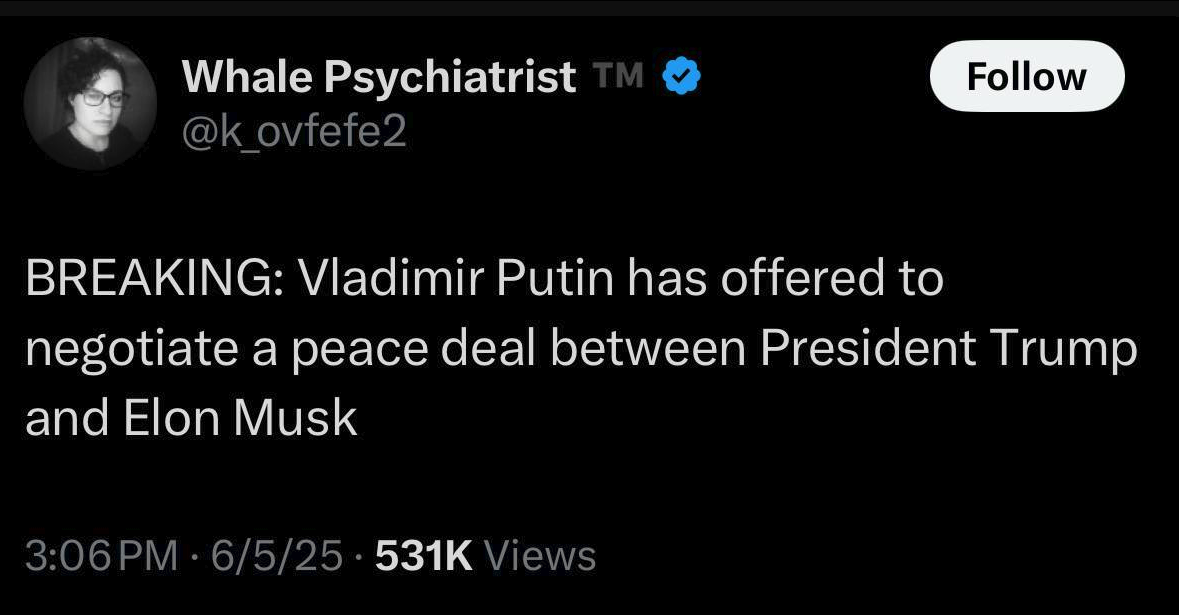Click the words President Trump in the post
The width and height of the screenshot is (1179, 615).
[x=948, y=350]
